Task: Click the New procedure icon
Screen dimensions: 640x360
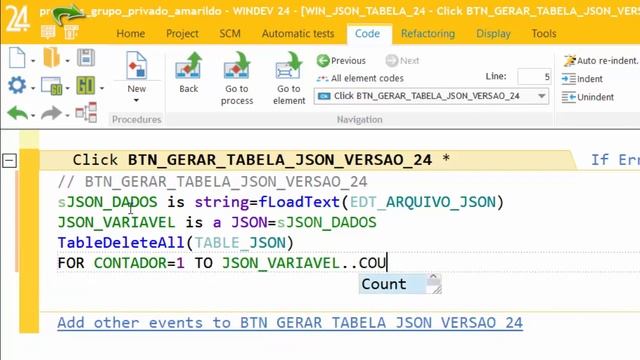Action: pos(136,65)
